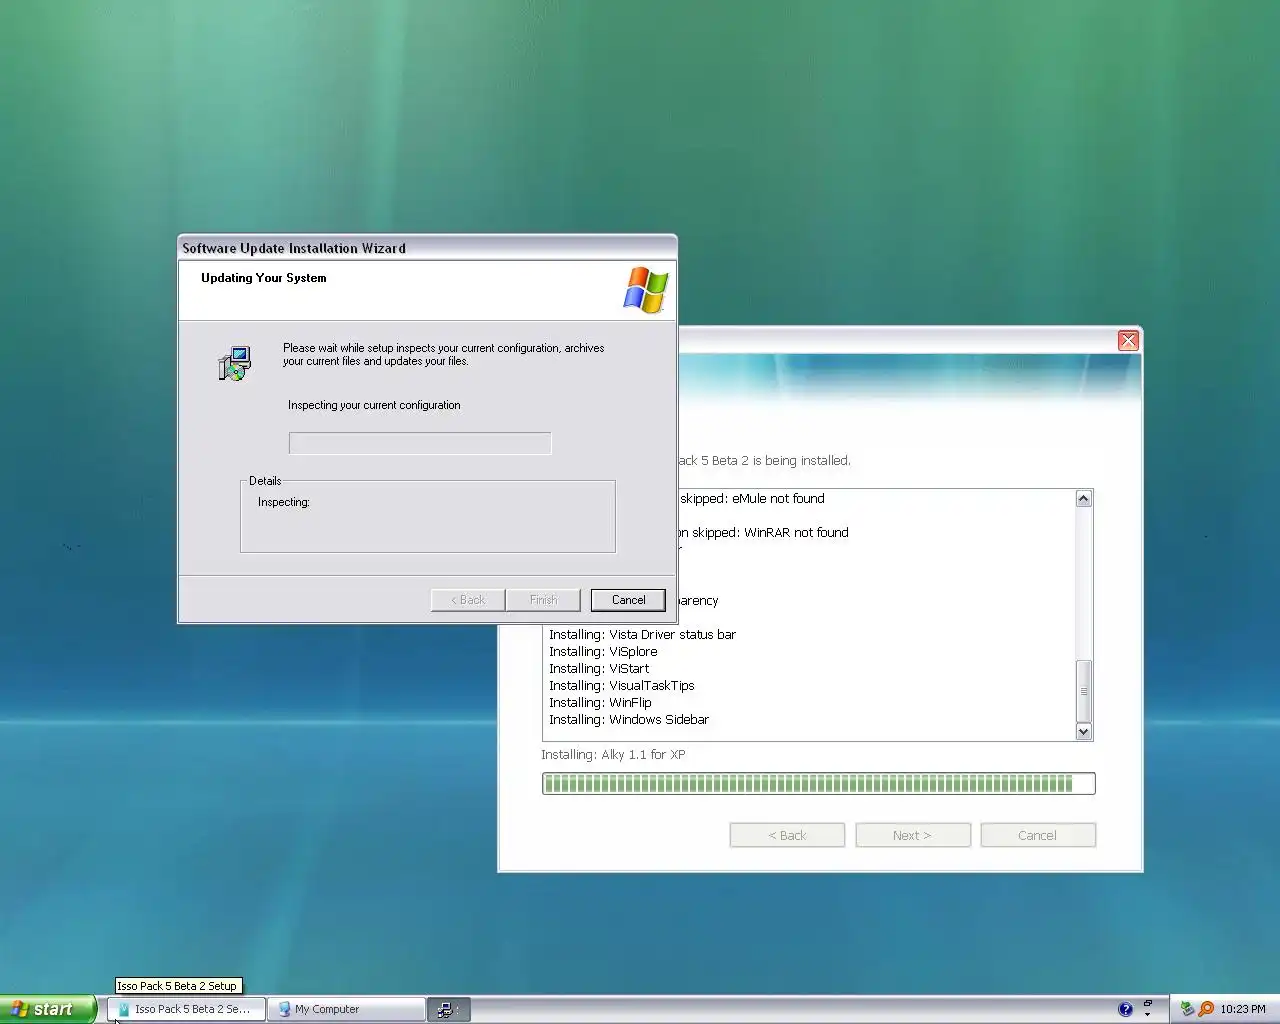Switch to Isso Pack 5 Beta 2 Setup taskbar button
This screenshot has width=1280, height=1024.
[x=186, y=1009]
